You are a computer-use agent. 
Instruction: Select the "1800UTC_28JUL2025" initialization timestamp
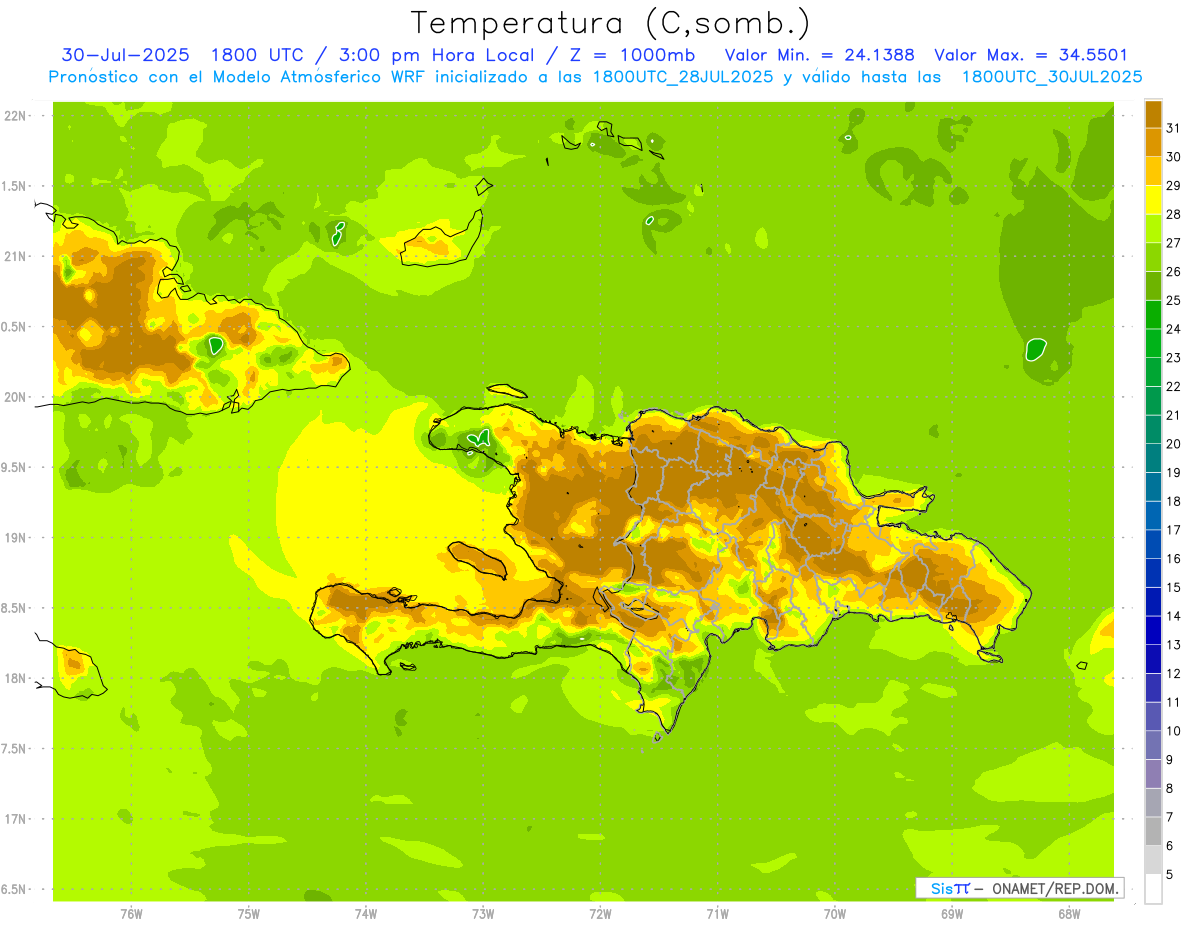pyautogui.click(x=683, y=76)
